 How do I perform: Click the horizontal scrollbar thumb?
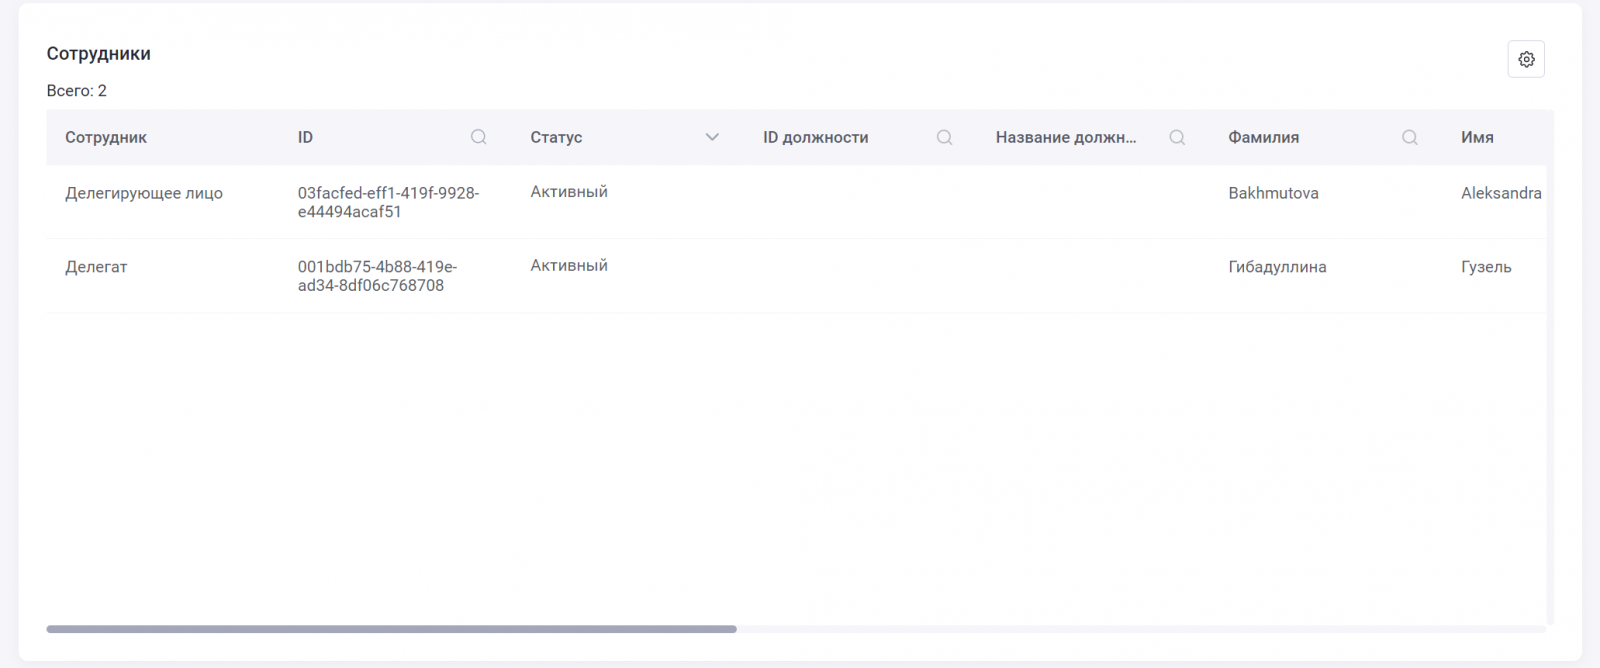tap(391, 629)
